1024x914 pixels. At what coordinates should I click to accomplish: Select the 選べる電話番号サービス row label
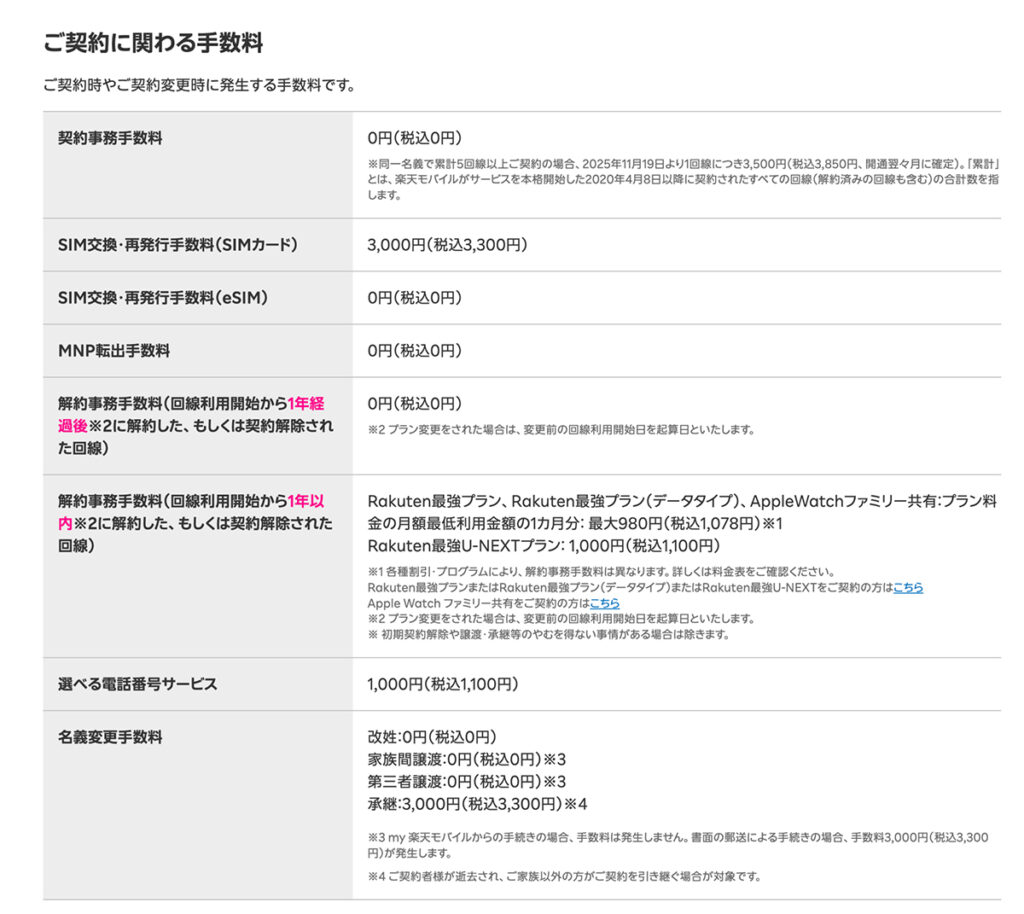pyautogui.click(x=137, y=685)
